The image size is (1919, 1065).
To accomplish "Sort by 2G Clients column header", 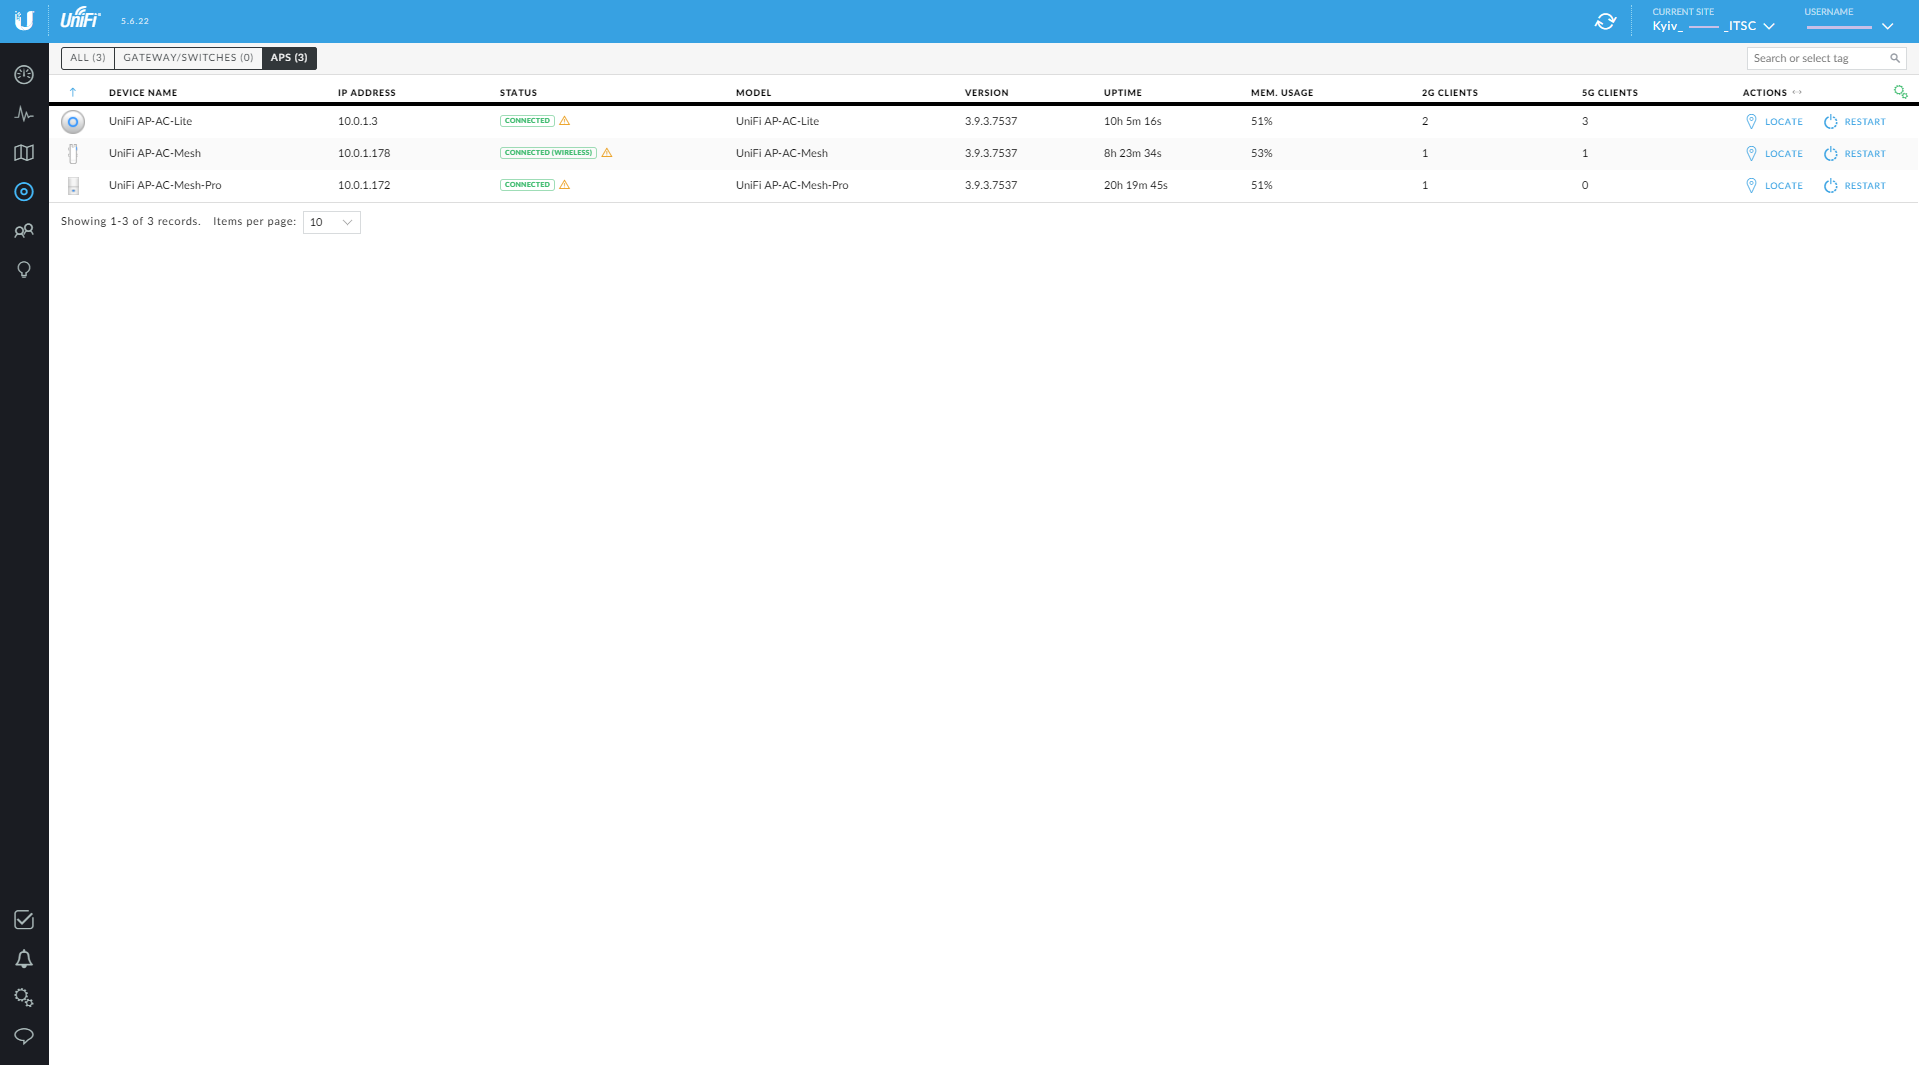I will pos(1450,93).
